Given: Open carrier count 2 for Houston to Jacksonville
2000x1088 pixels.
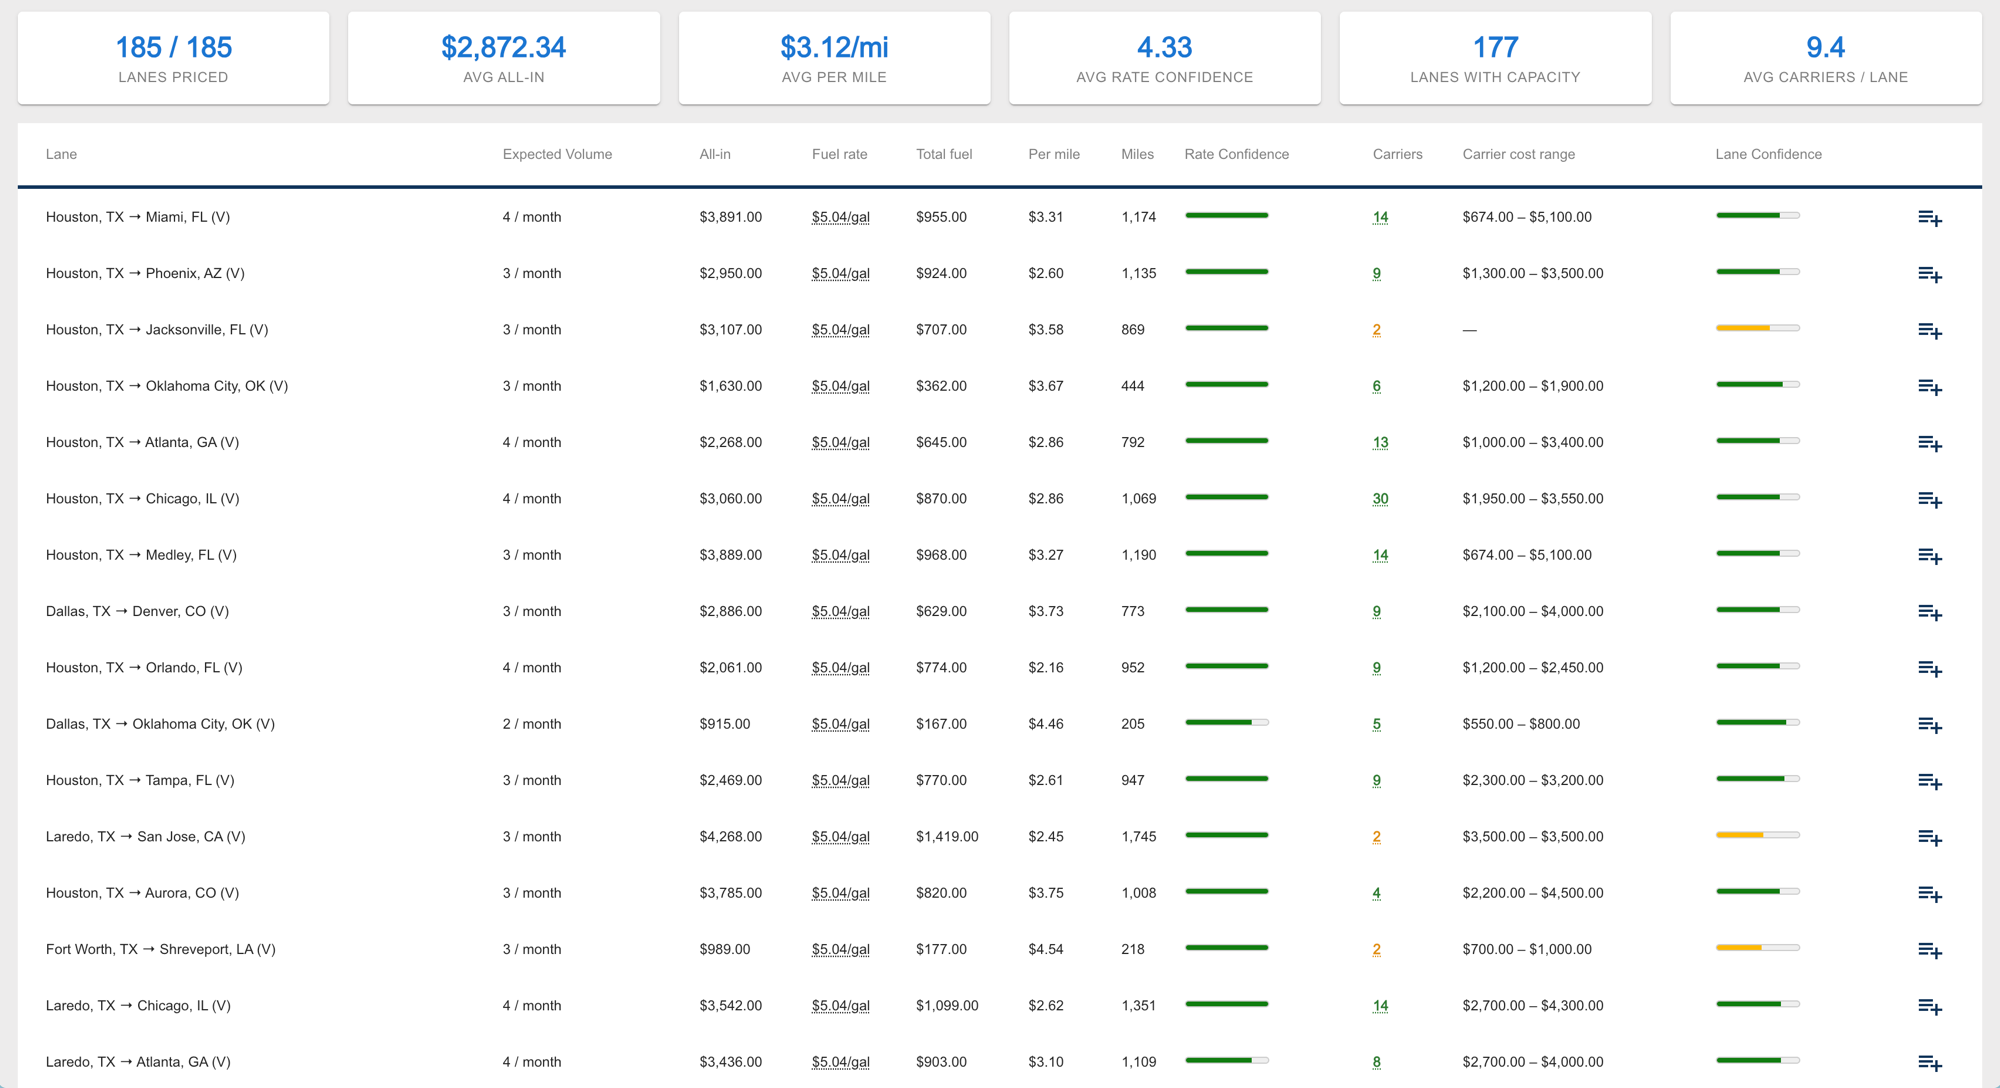Looking at the screenshot, I should (x=1377, y=330).
